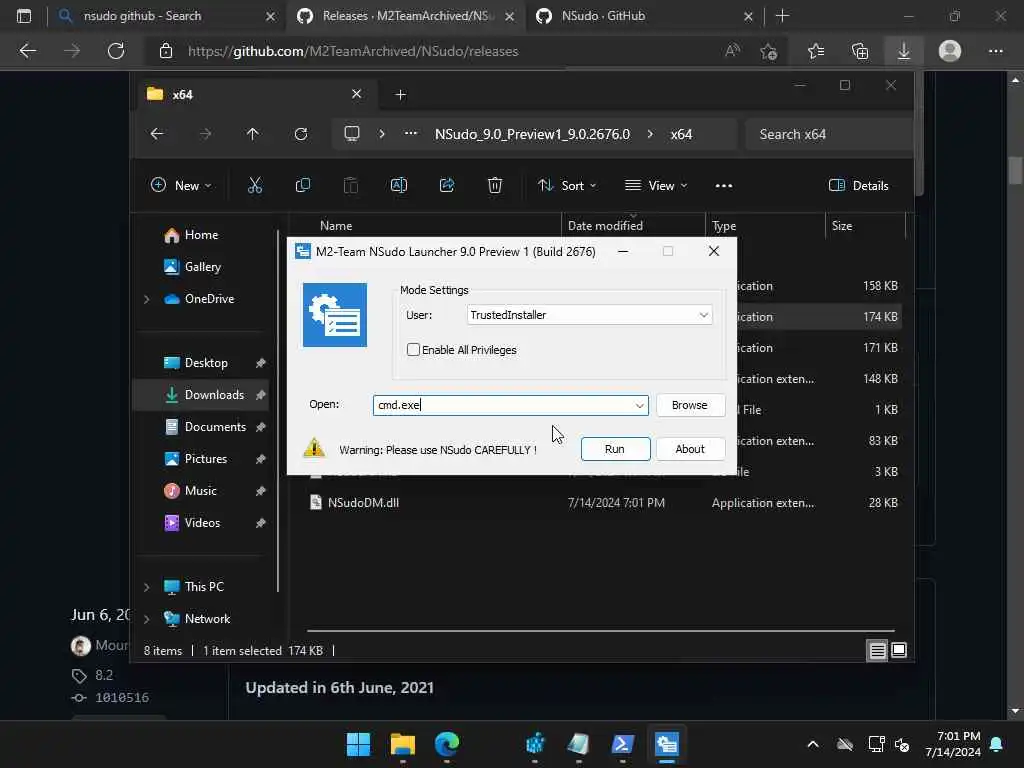Viewport: 1024px width, 768px height.
Task: Go back in File Explorer
Action: 157,134
